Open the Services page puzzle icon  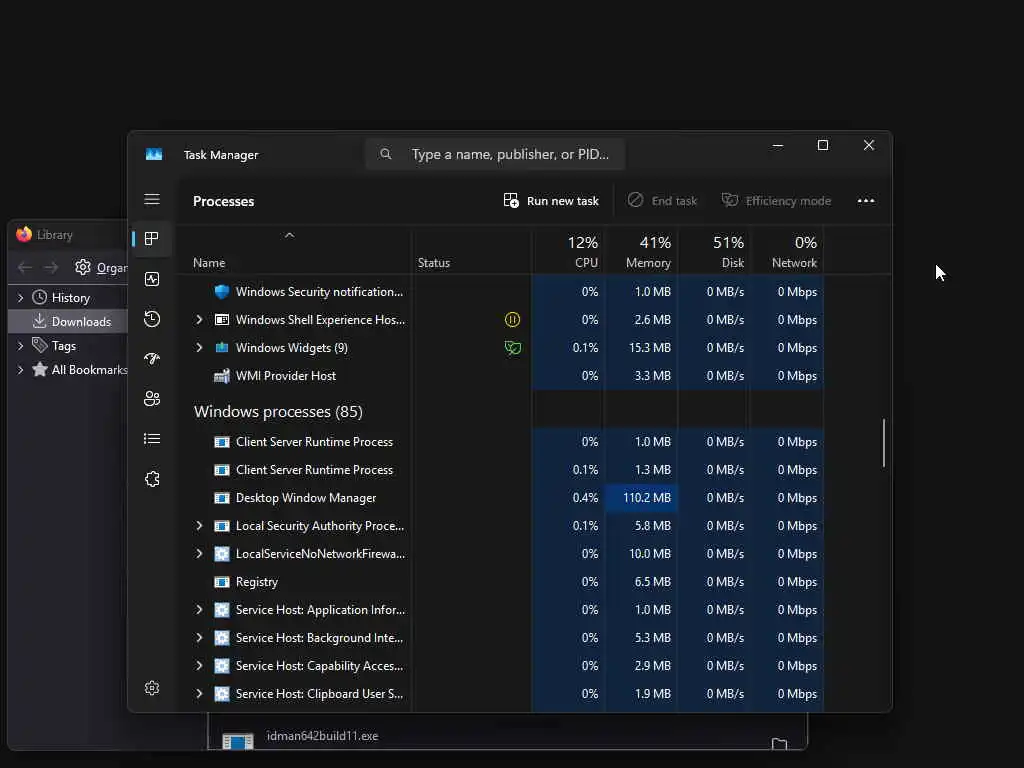pos(152,479)
